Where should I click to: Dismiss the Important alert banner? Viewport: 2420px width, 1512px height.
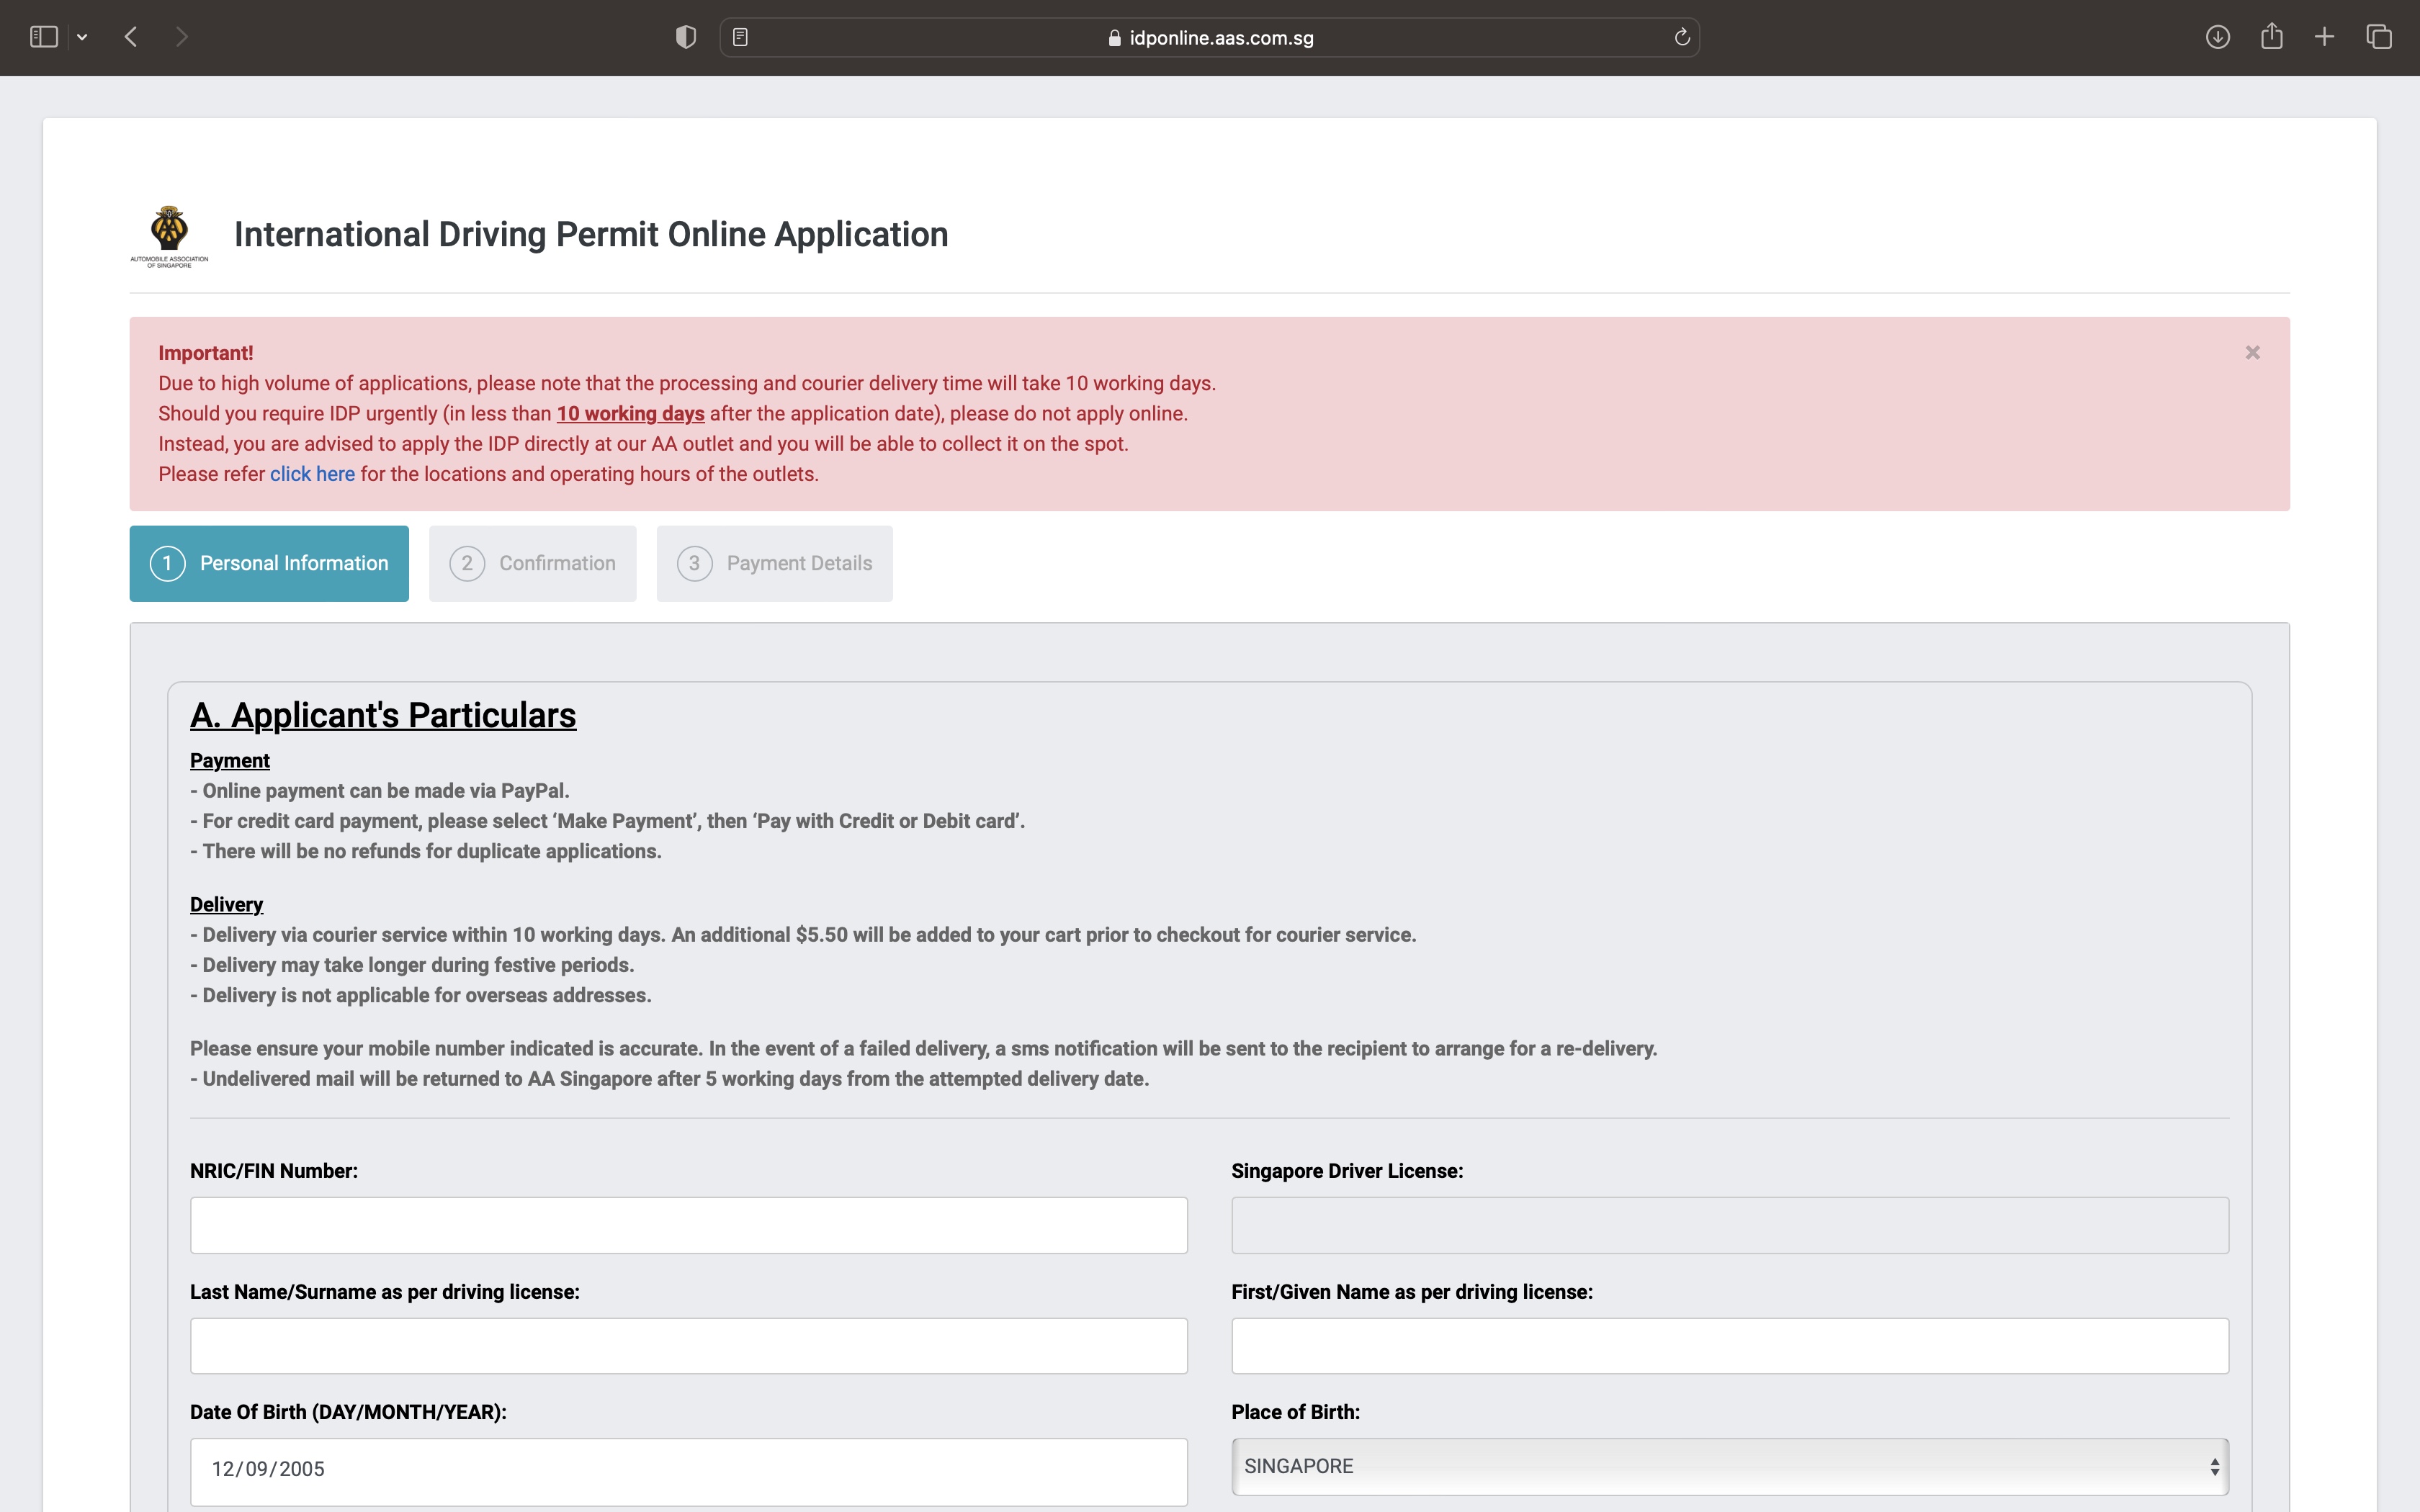pos(2252,352)
